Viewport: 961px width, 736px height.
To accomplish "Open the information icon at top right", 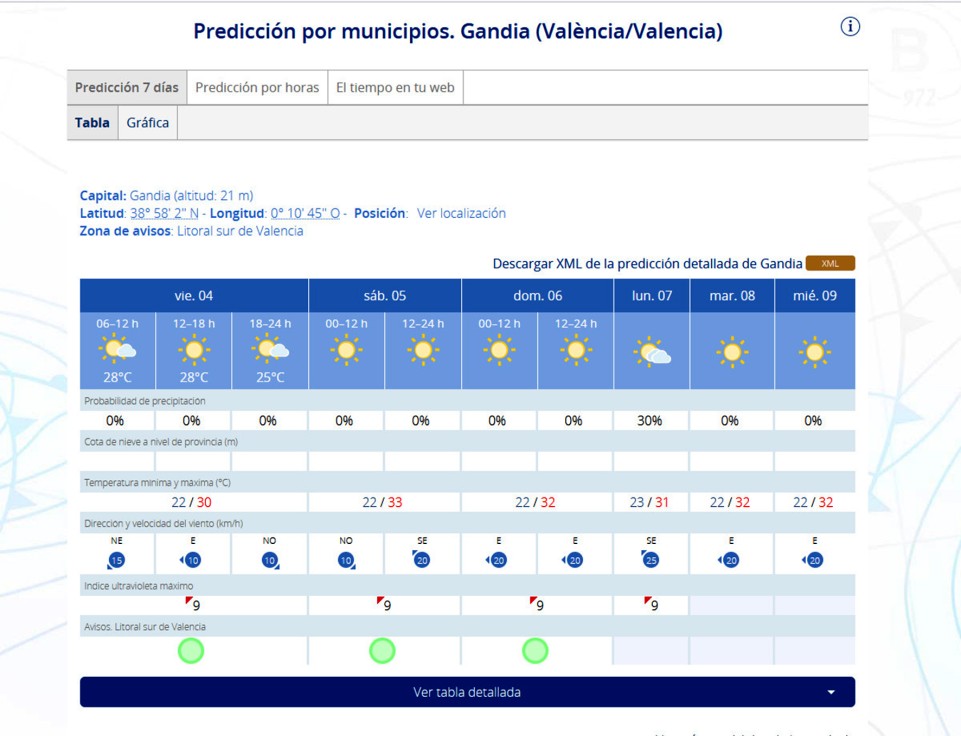I will (x=849, y=26).
